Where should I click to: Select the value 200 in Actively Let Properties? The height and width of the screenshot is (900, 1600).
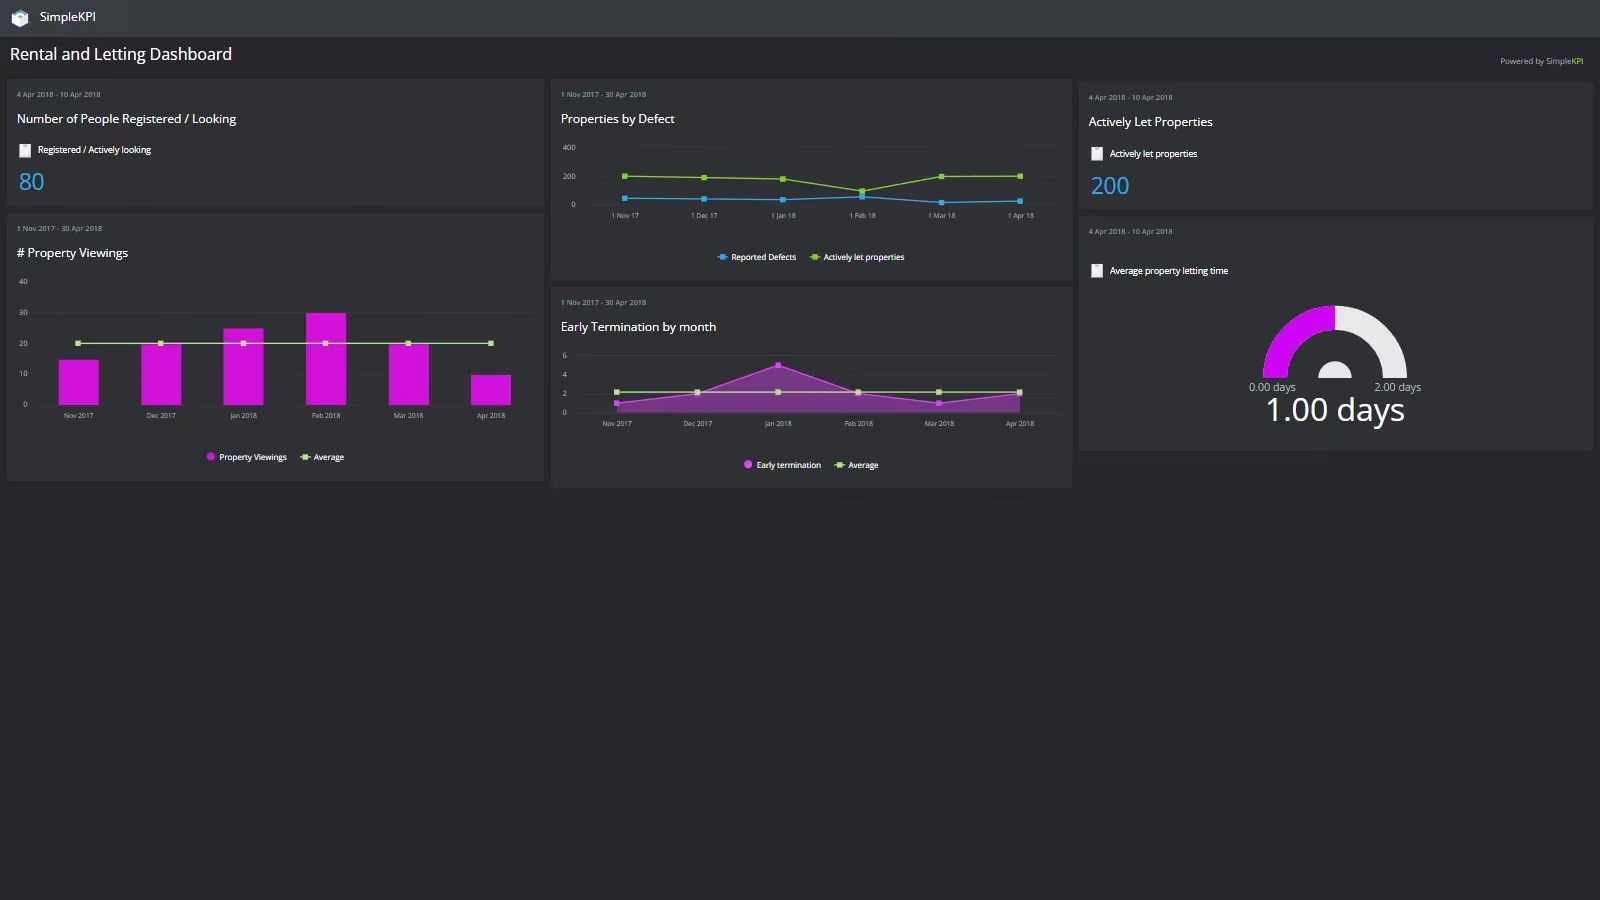1110,186
